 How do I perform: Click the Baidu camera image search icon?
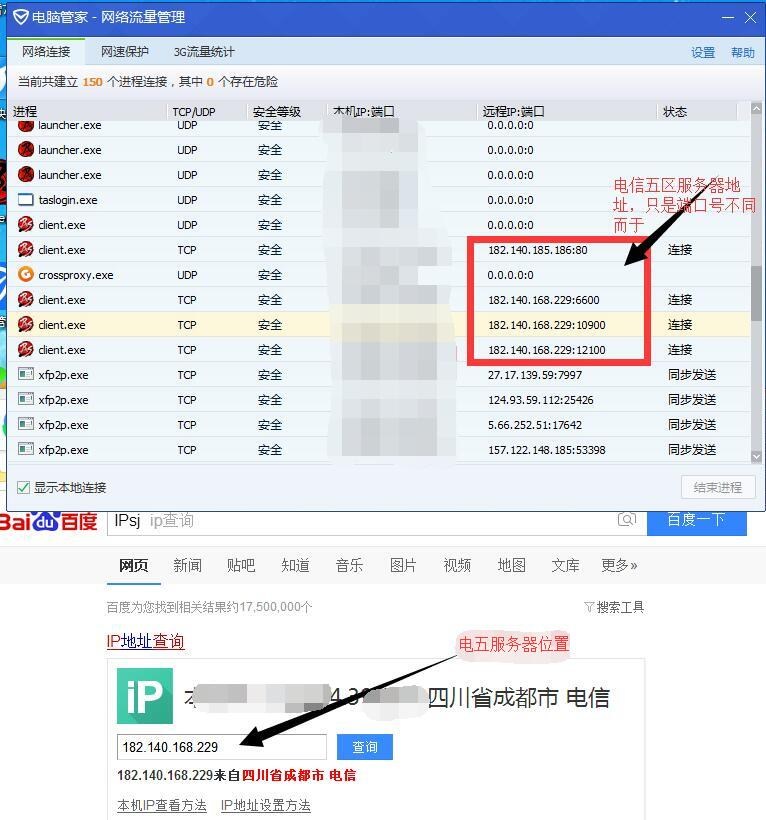coord(627,520)
